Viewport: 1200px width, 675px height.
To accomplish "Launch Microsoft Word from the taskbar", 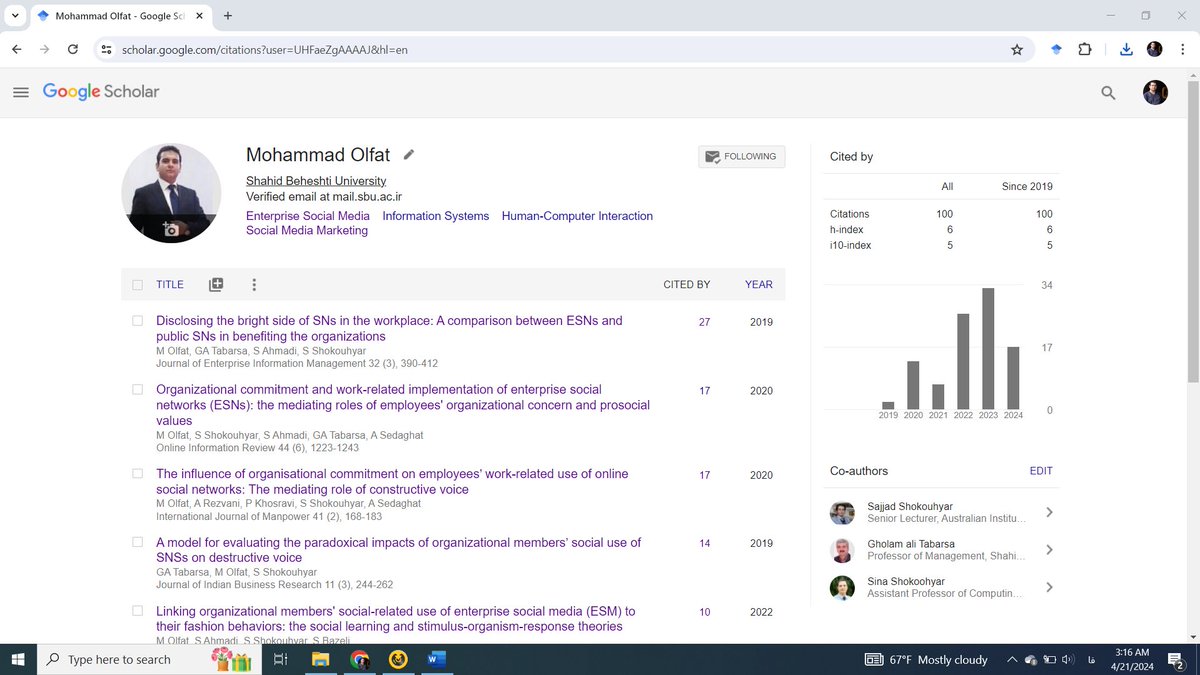I will (436, 659).
